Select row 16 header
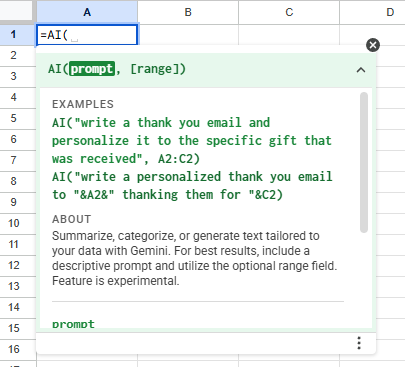The width and height of the screenshot is (405, 367). (13, 349)
